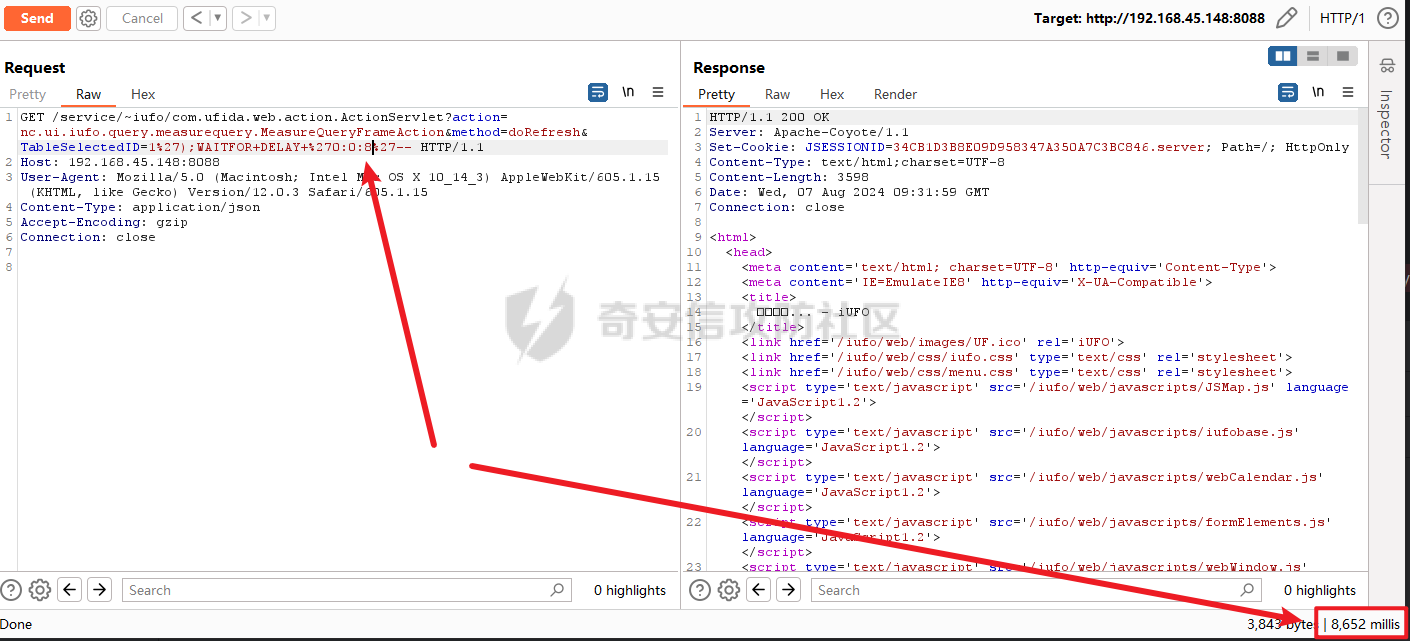Go to previous request in history
The width and height of the screenshot is (1410, 641).
tap(195, 18)
